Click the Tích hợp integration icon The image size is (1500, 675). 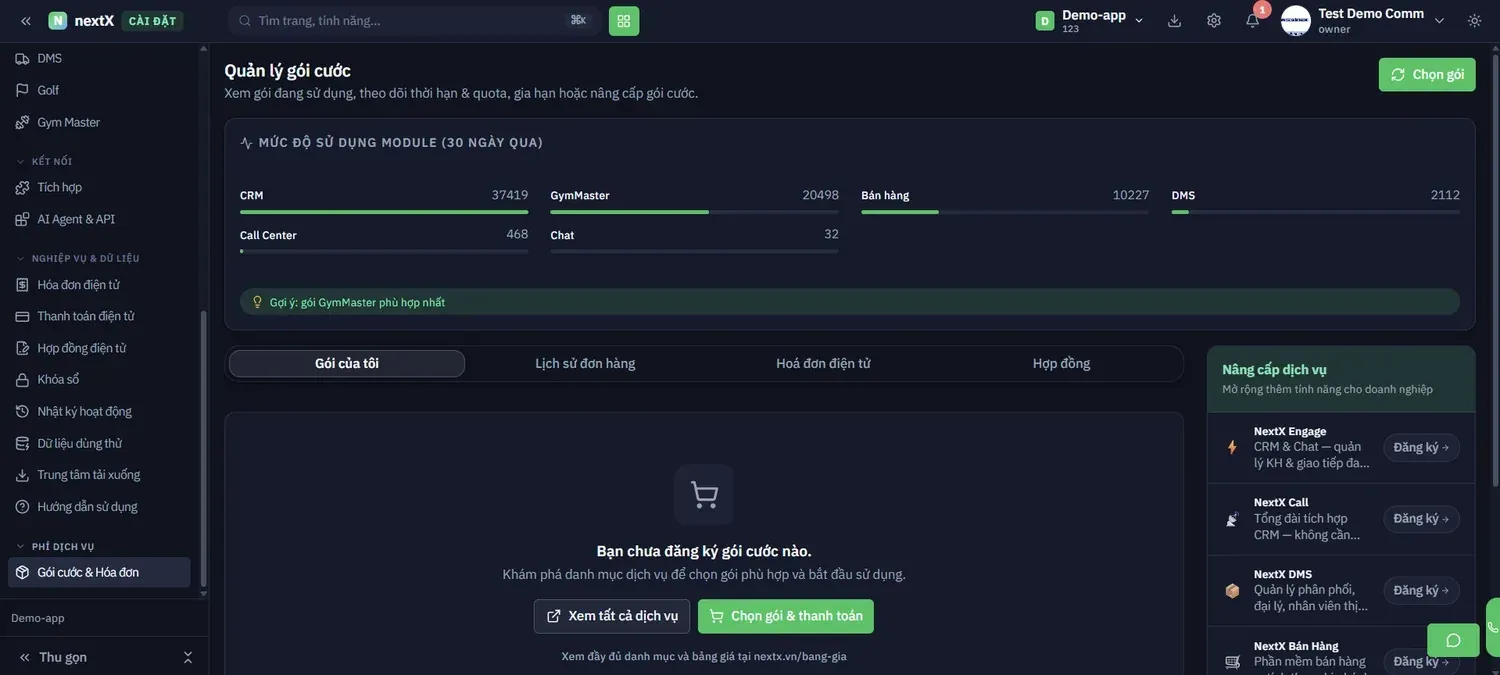tap(22, 188)
